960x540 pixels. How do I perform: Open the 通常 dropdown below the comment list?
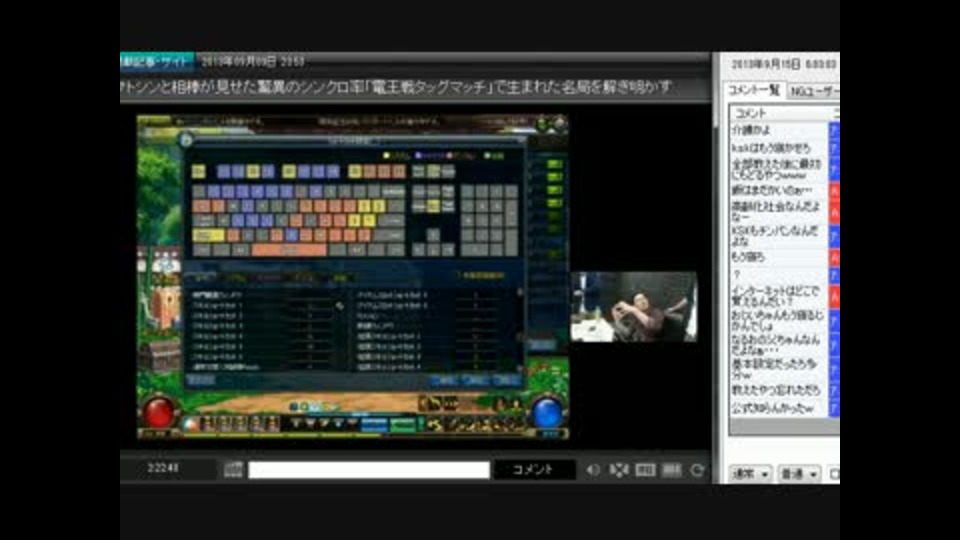pos(751,474)
